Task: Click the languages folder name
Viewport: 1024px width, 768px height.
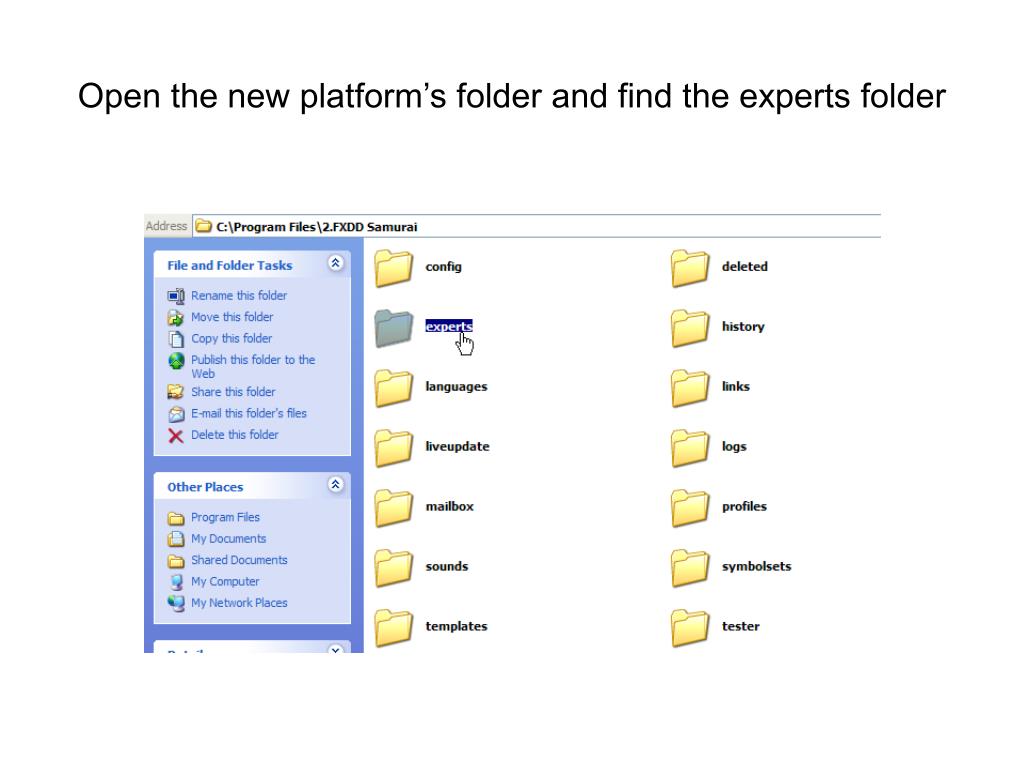Action: pyautogui.click(x=456, y=387)
